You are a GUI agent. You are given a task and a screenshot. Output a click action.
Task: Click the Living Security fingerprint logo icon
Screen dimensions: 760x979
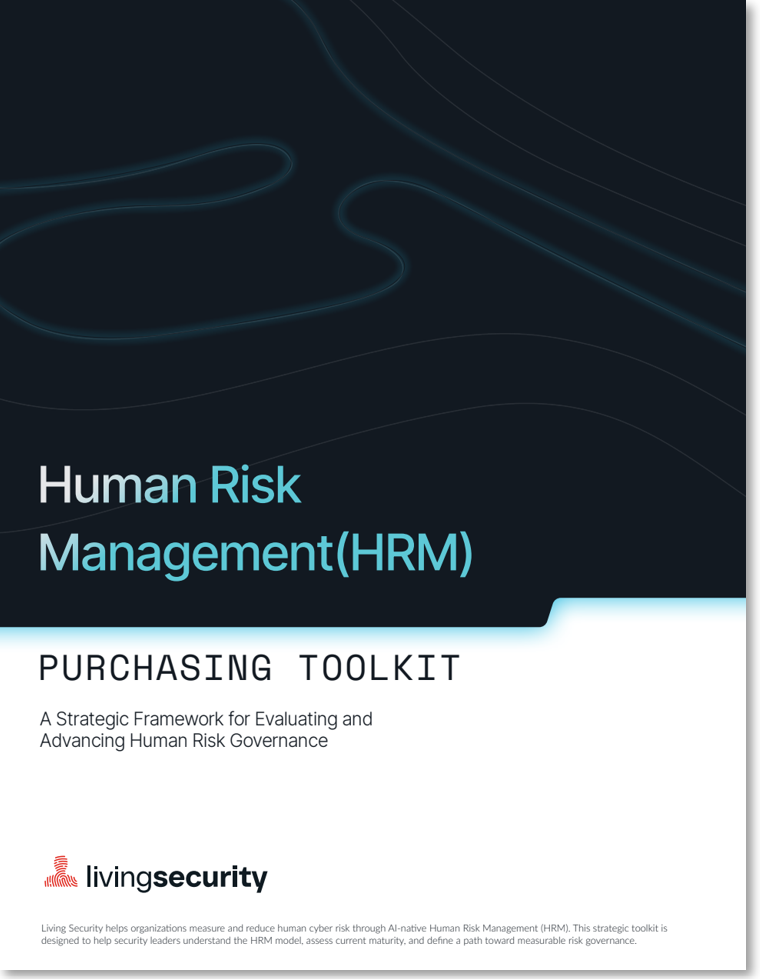[x=60, y=872]
